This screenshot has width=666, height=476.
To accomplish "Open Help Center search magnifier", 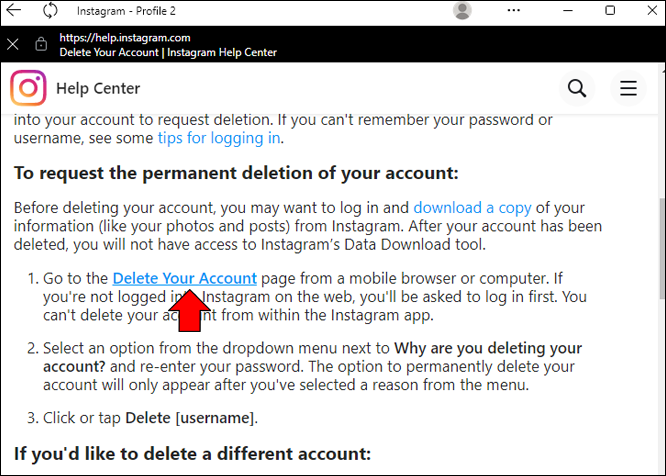I will (x=577, y=88).
